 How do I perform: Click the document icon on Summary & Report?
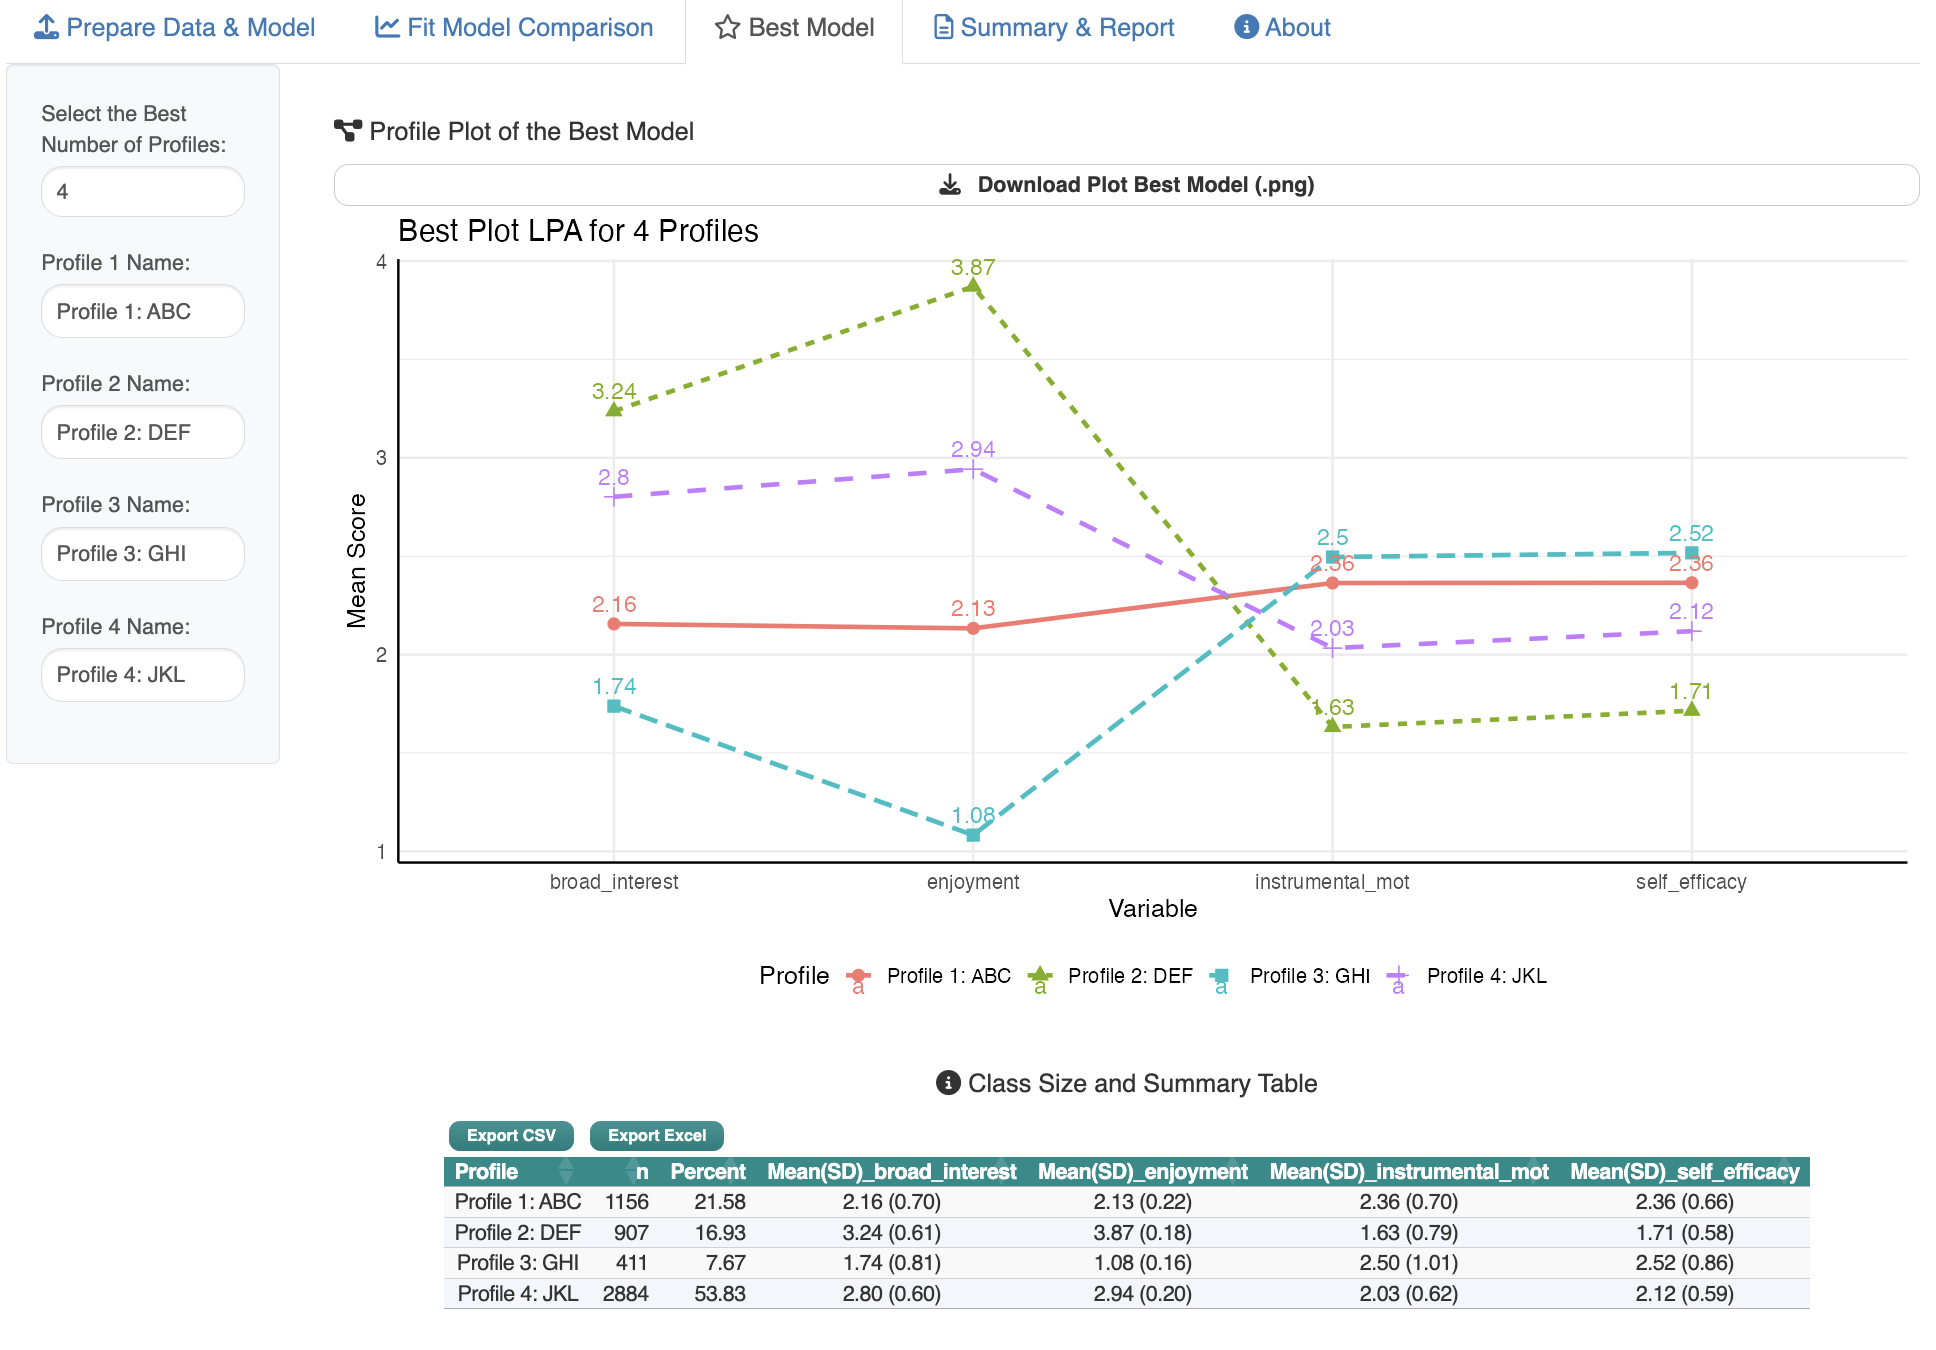(x=942, y=27)
